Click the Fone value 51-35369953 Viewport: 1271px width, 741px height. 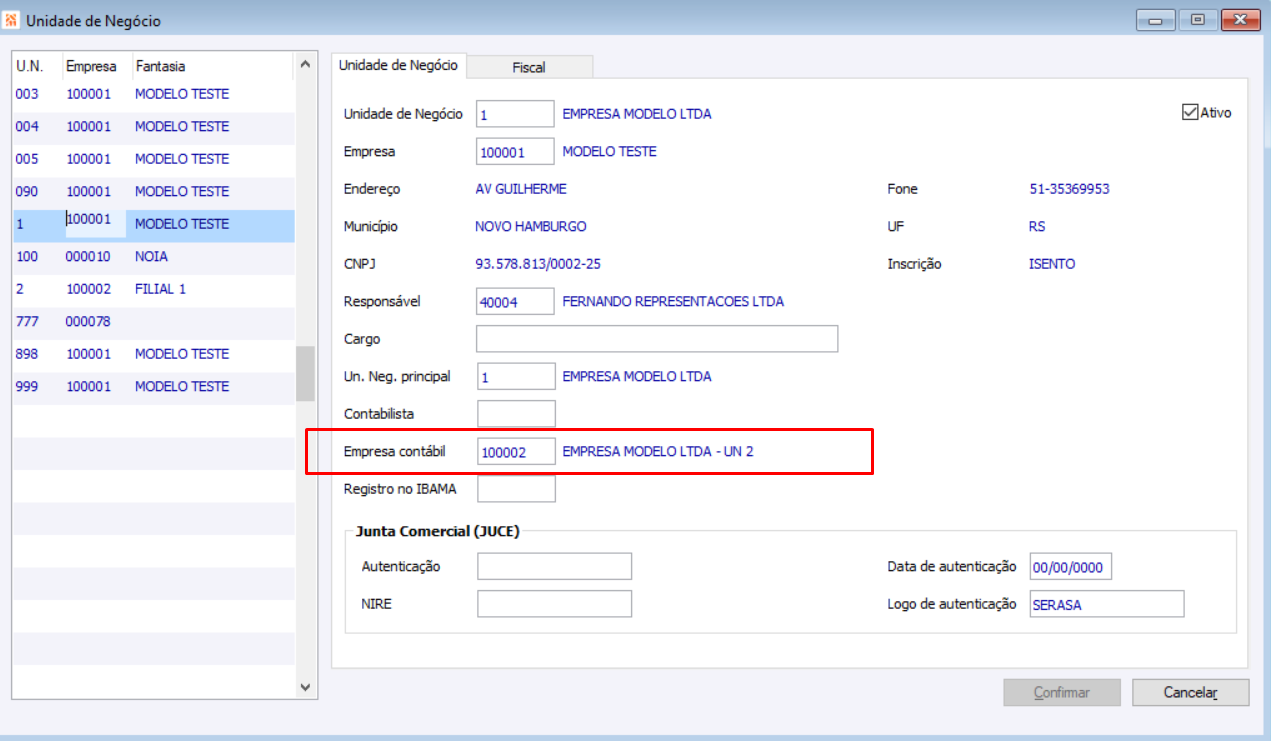point(1069,189)
